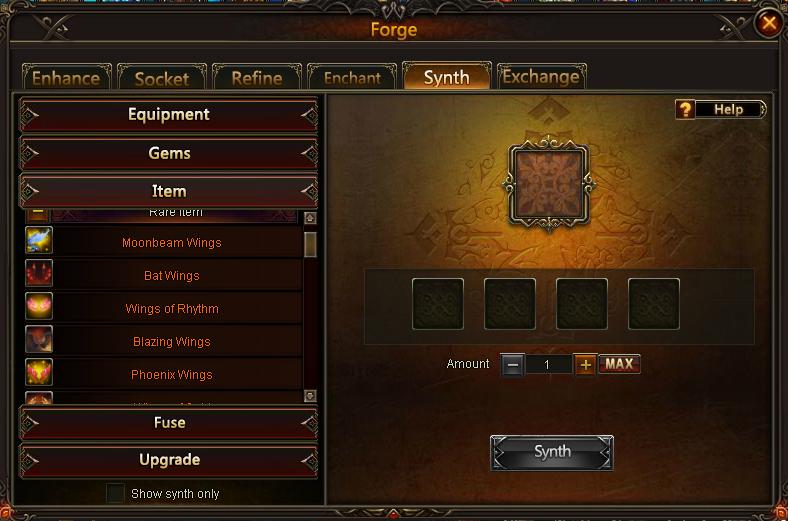Click the first empty material slot
This screenshot has height=521, width=788.
tap(438, 304)
